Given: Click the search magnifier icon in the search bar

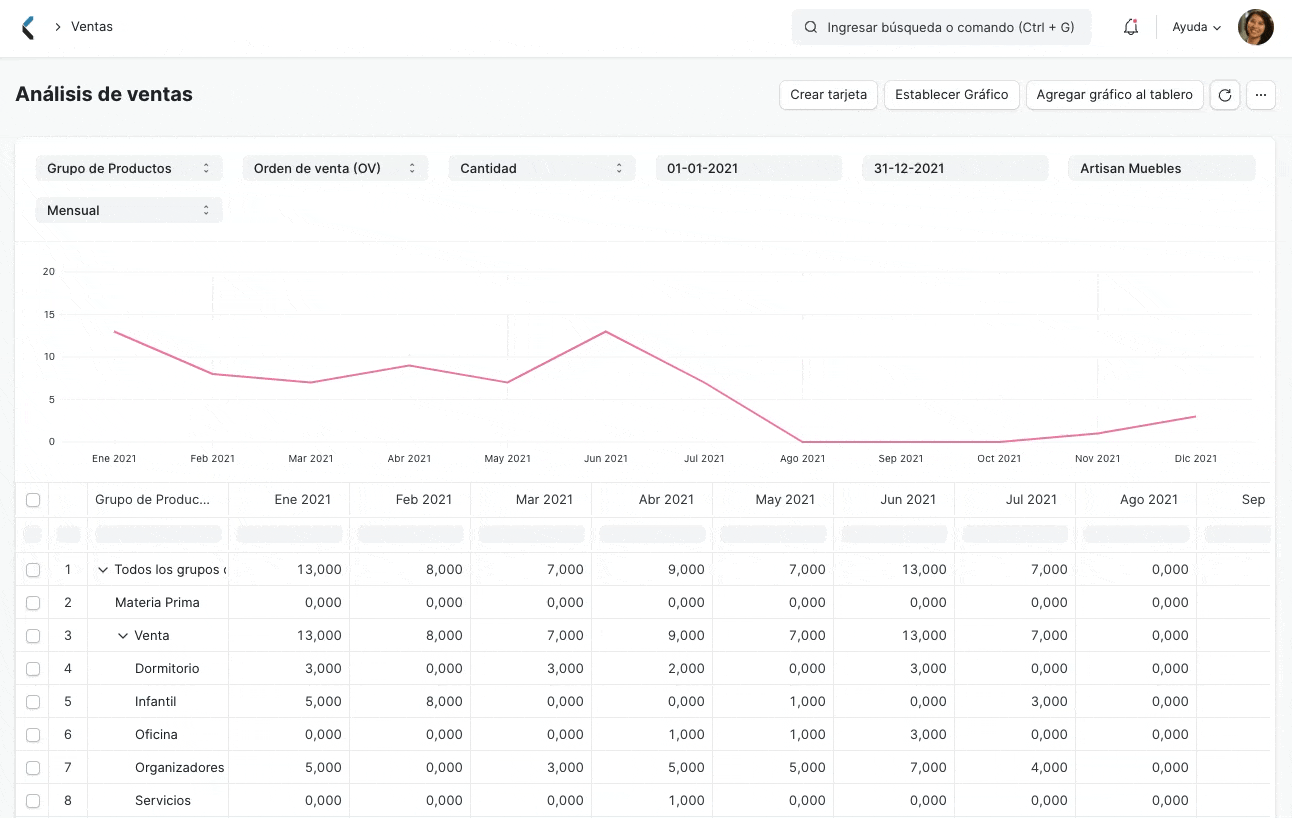Looking at the screenshot, I should coord(810,27).
